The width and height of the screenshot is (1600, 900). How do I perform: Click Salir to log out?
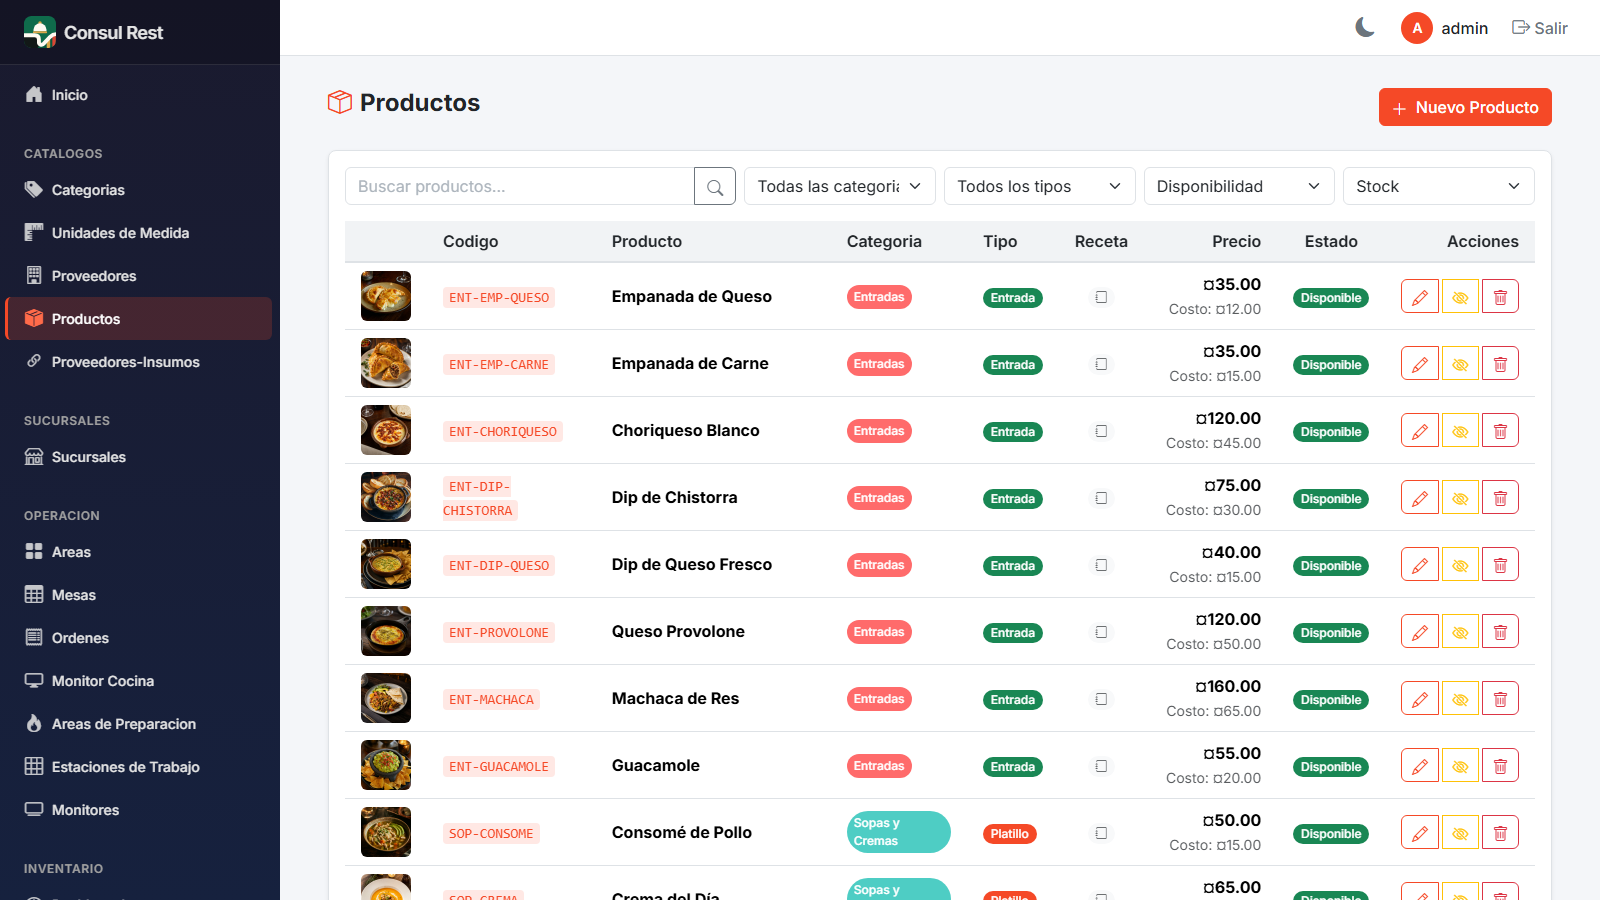click(1540, 28)
